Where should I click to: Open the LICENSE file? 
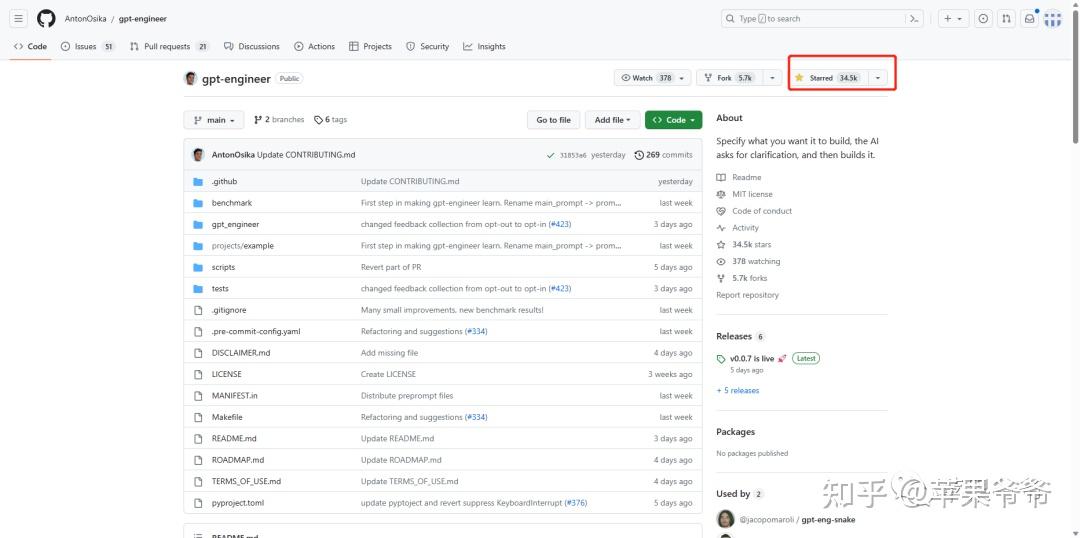click(227, 374)
